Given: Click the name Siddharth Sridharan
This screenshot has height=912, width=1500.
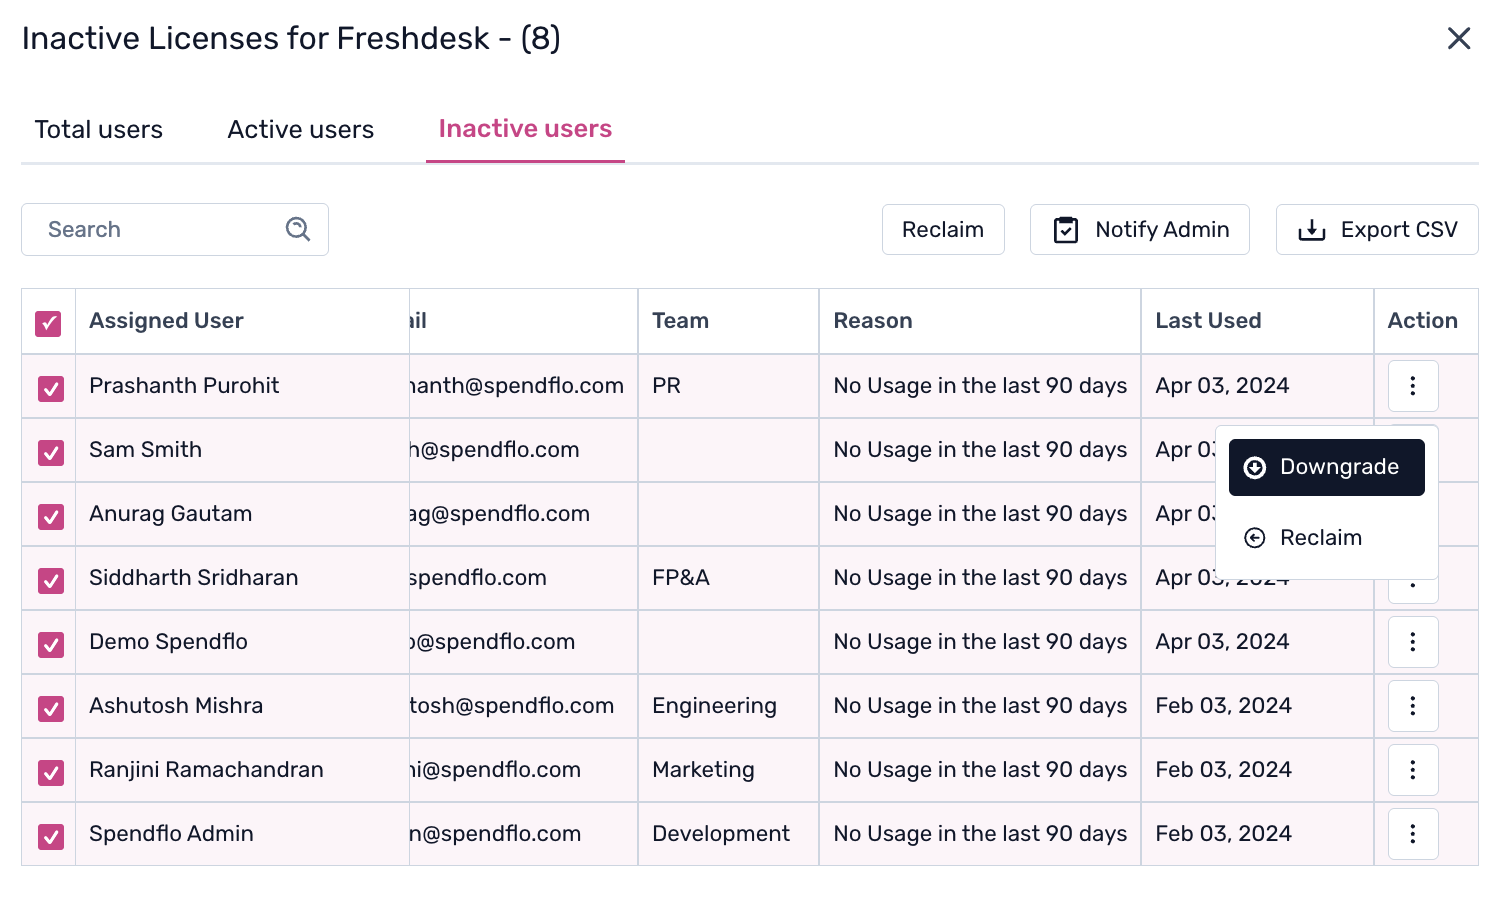Looking at the screenshot, I should (x=194, y=578).
